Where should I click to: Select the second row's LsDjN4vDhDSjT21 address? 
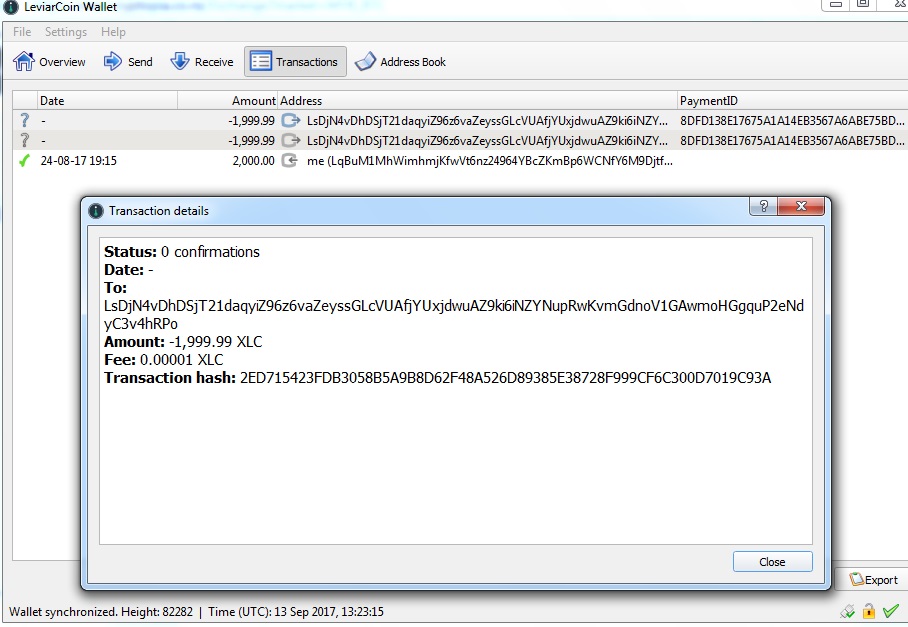tap(487, 141)
